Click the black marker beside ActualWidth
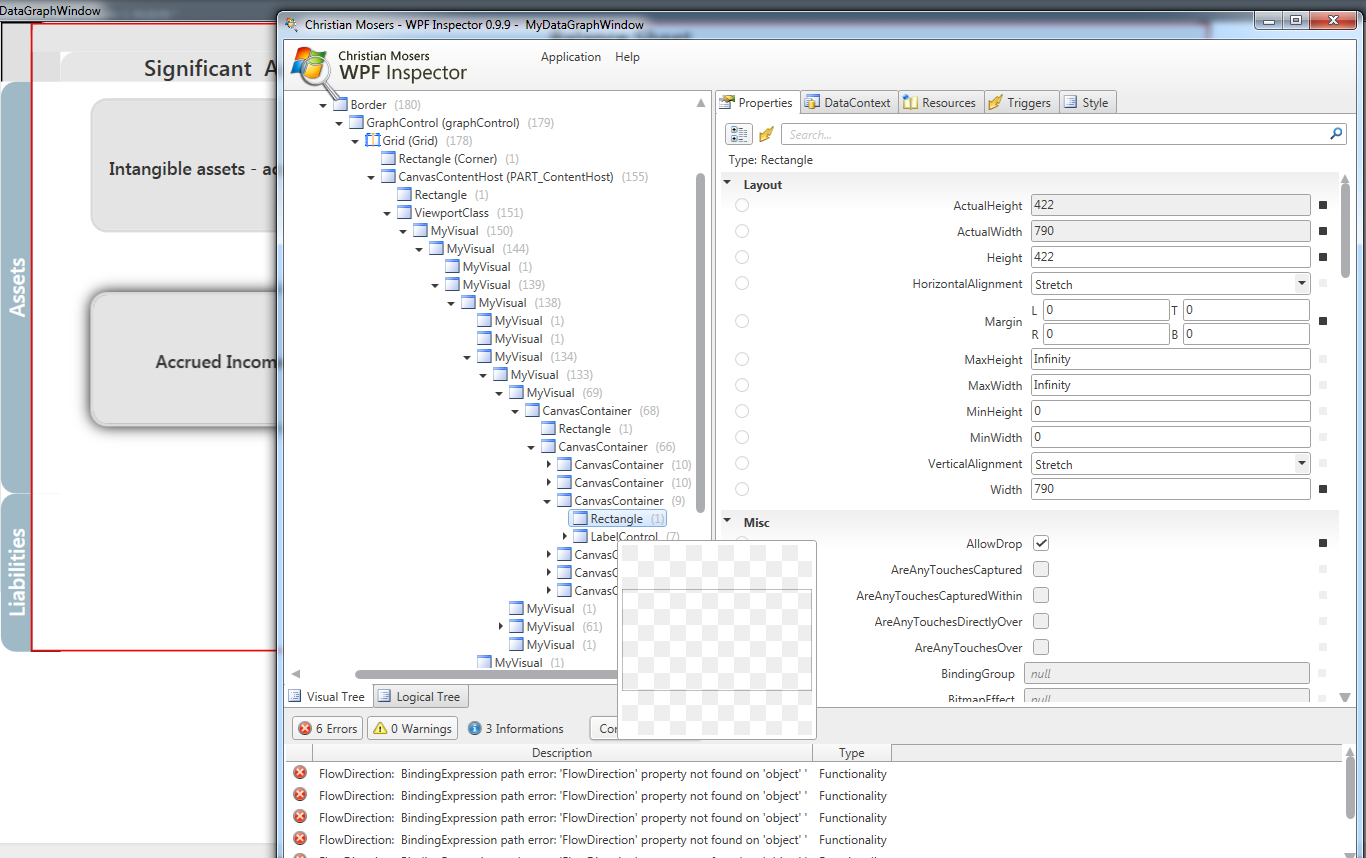 pyautogui.click(x=1323, y=231)
